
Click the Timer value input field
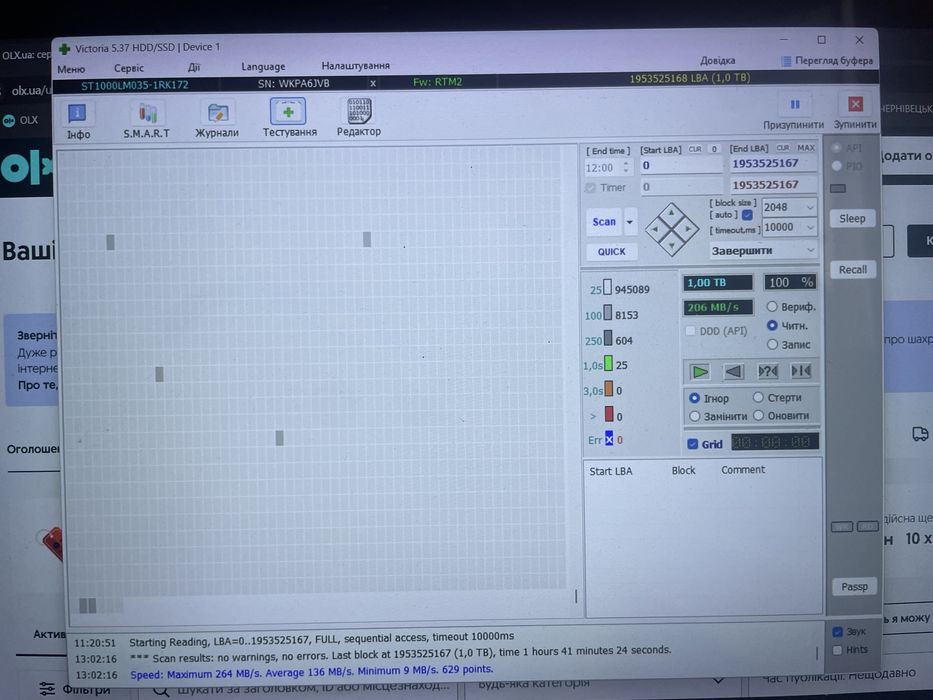(x=681, y=187)
